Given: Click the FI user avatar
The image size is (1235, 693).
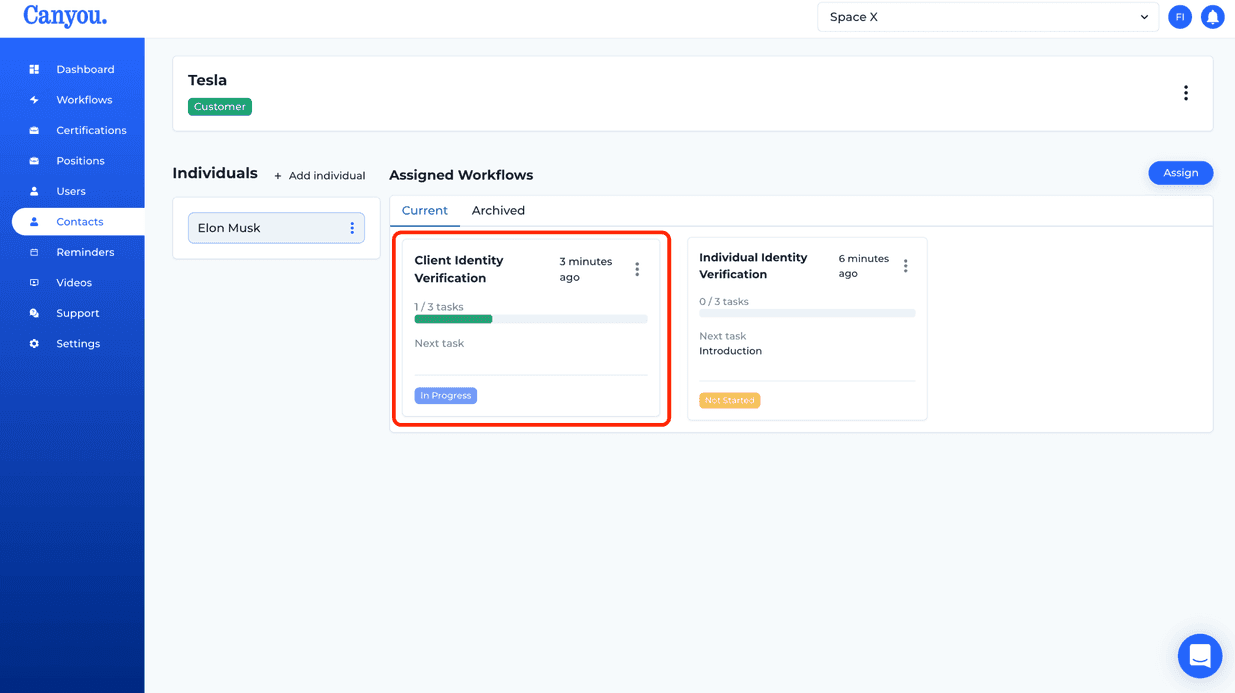Looking at the screenshot, I should point(1180,17).
